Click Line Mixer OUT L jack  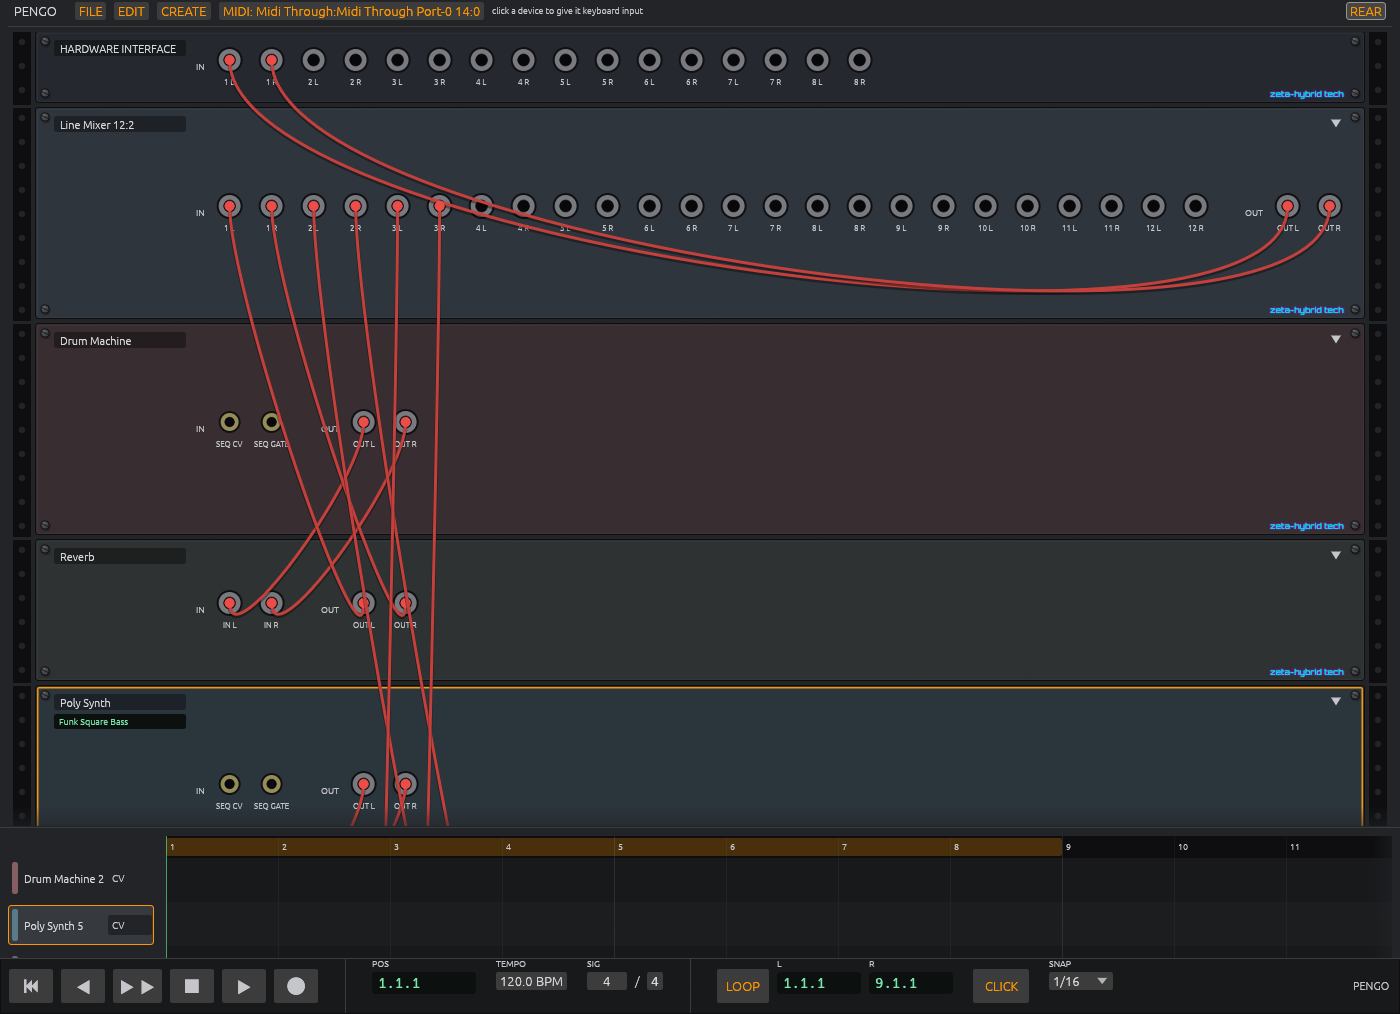1288,206
